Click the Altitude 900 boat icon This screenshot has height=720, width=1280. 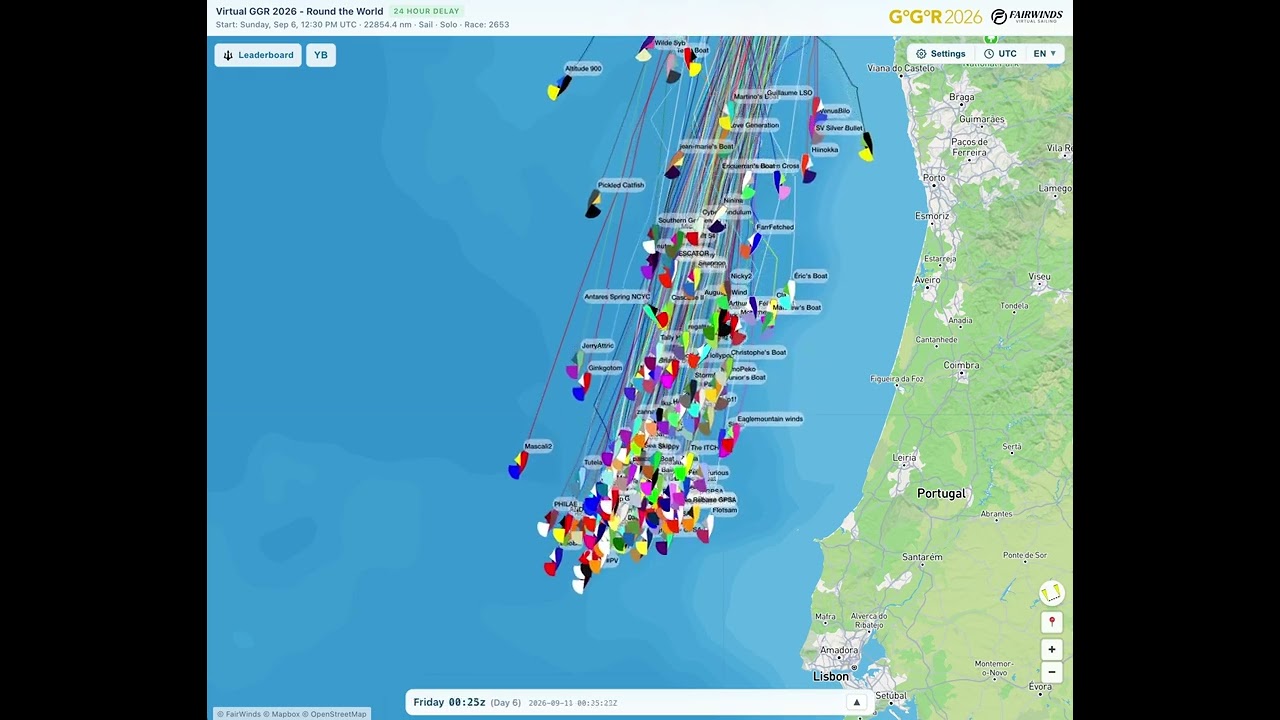pos(559,88)
